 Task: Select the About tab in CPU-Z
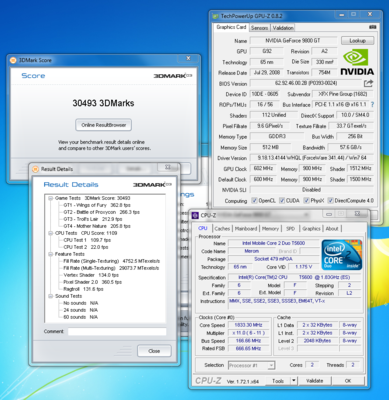point(332,229)
